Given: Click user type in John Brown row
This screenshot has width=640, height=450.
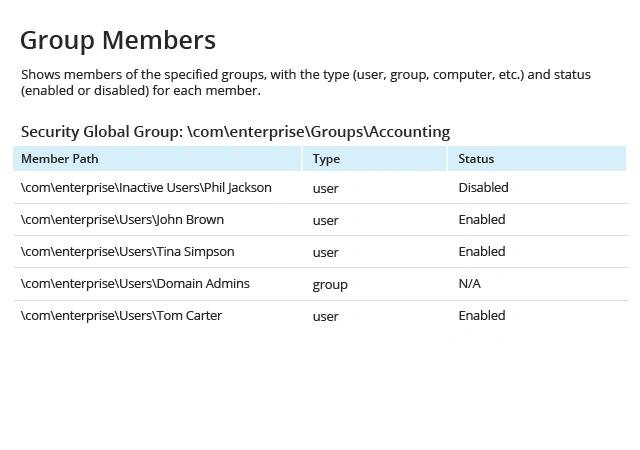Looking at the screenshot, I should [x=325, y=221].
